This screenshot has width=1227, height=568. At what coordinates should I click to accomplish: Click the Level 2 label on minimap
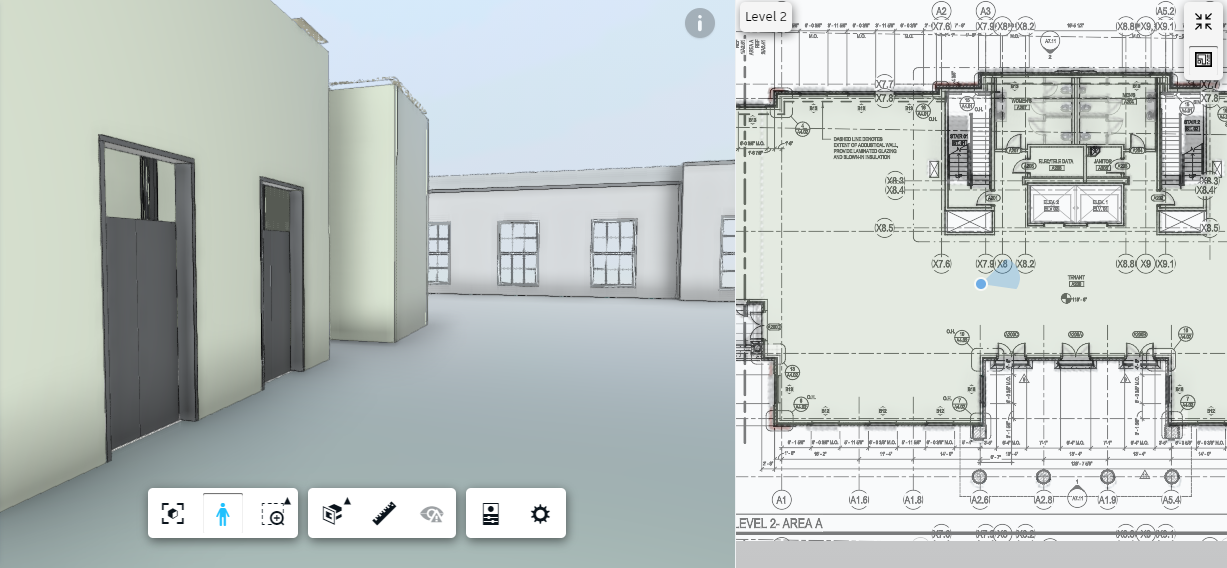[766, 16]
